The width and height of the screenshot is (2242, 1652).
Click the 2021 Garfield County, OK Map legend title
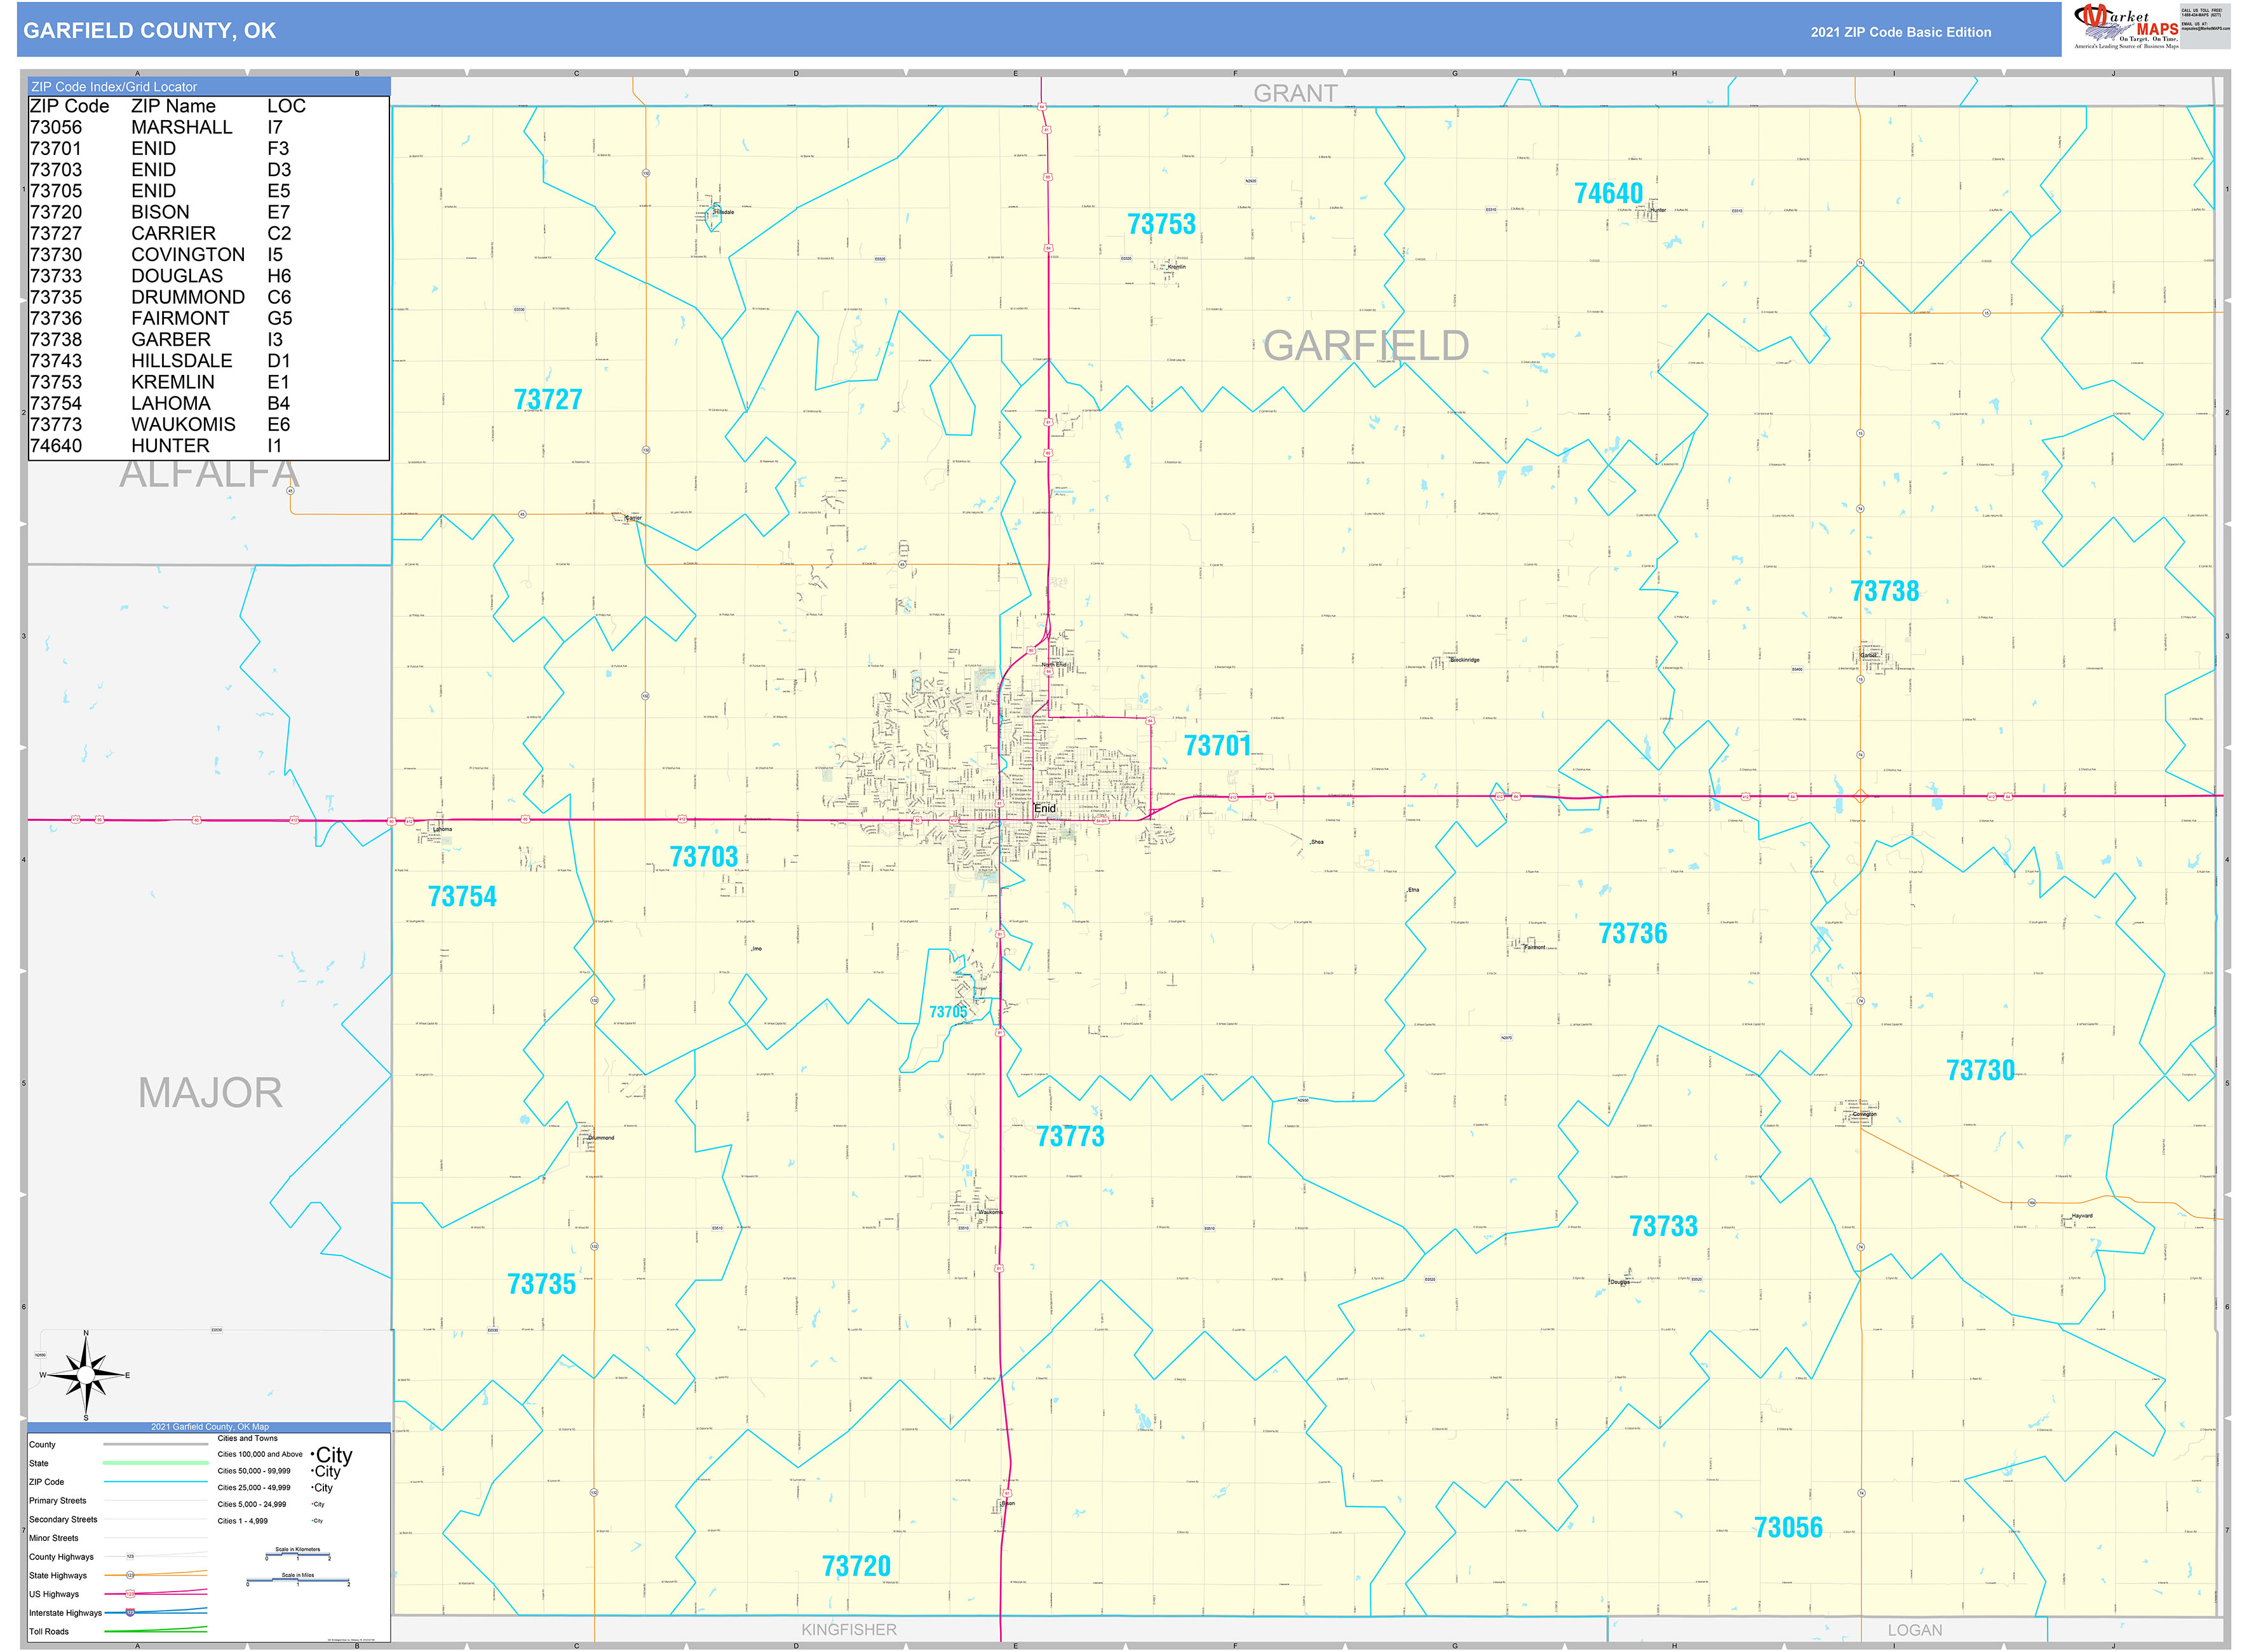click(x=209, y=1427)
